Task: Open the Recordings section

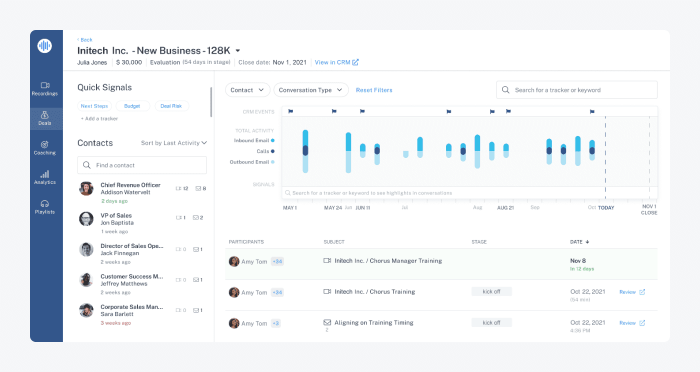Action: pos(45,89)
